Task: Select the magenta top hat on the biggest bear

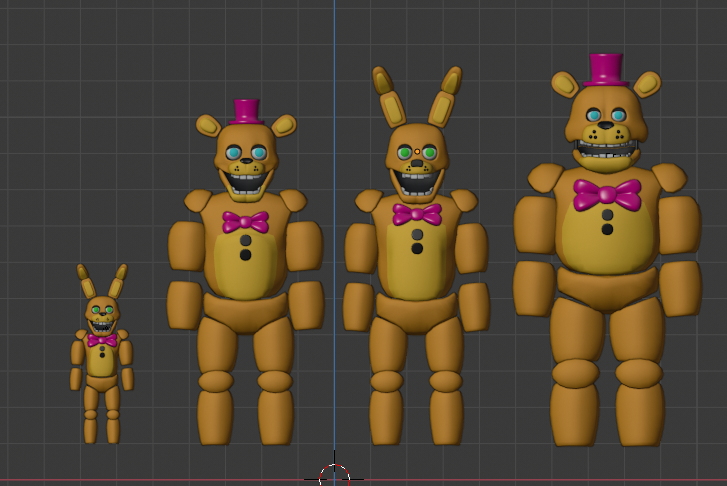Action: (605, 70)
